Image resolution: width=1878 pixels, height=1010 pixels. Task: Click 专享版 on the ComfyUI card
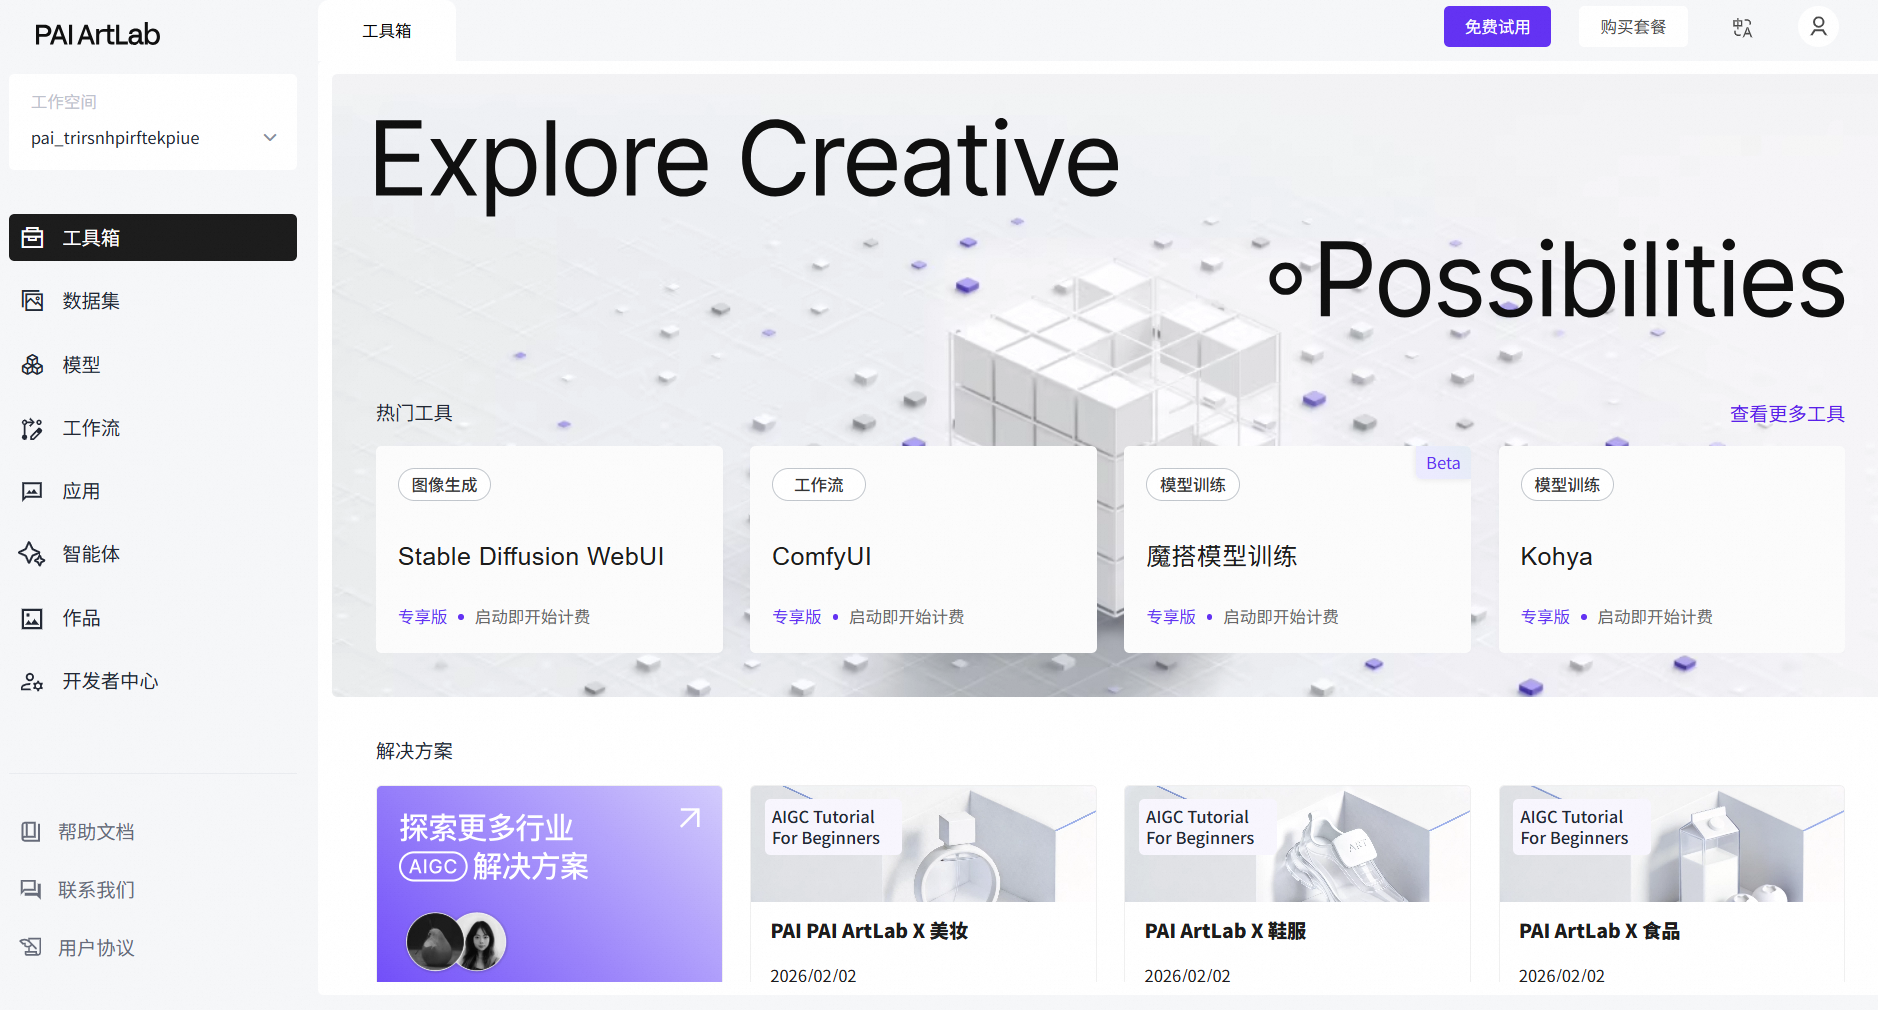point(797,617)
